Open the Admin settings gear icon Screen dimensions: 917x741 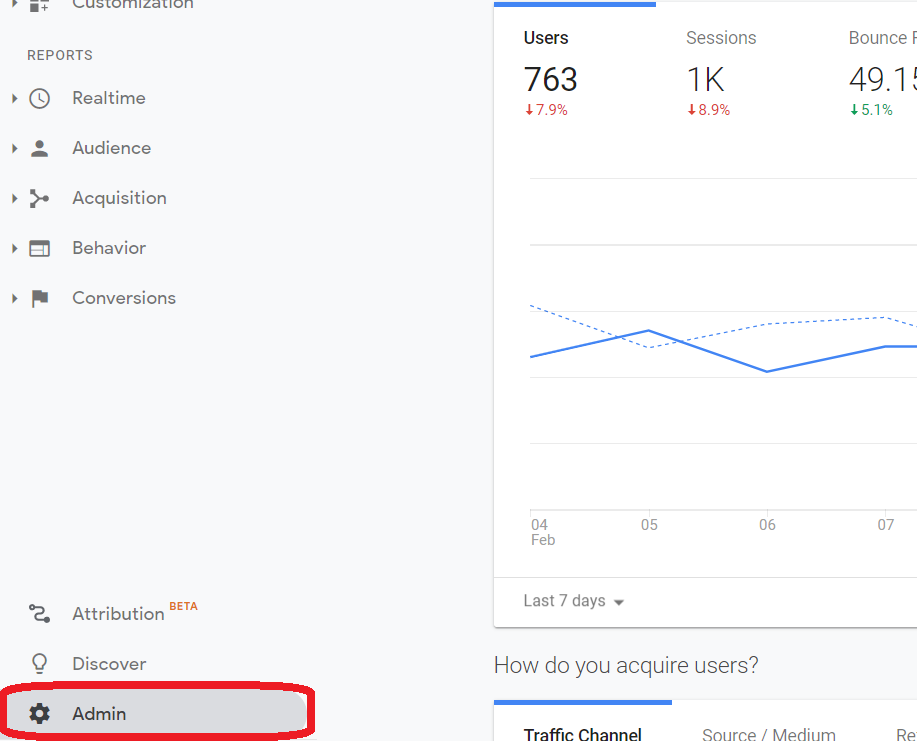pos(40,714)
